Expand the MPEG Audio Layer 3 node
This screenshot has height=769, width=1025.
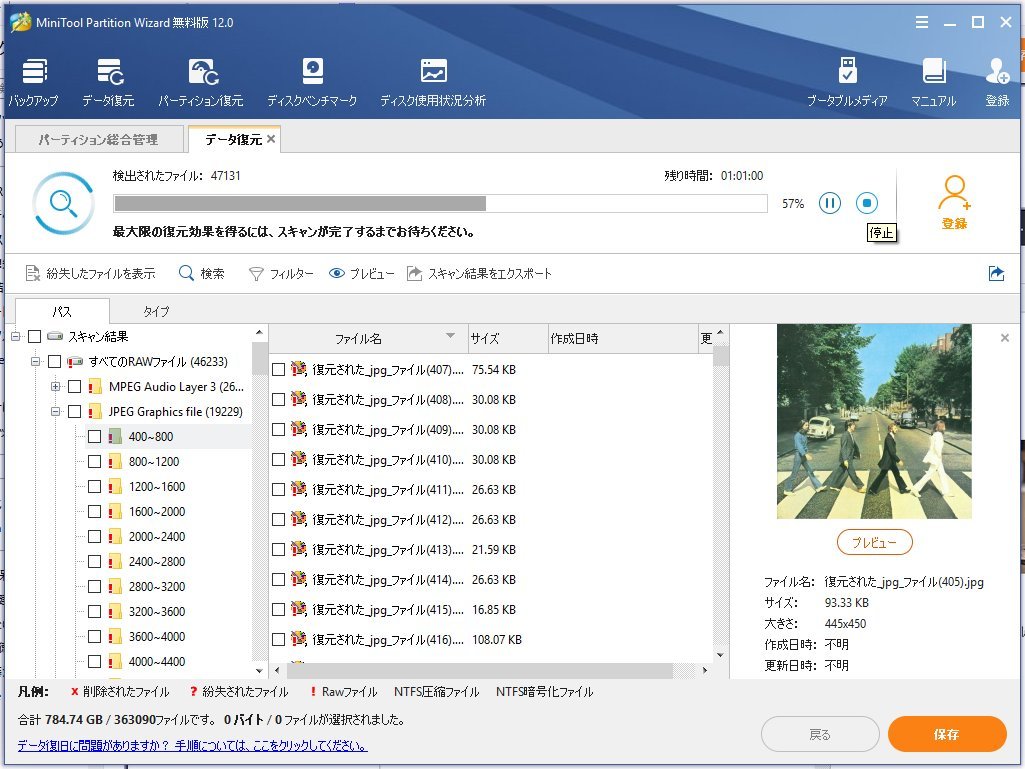click(56, 386)
